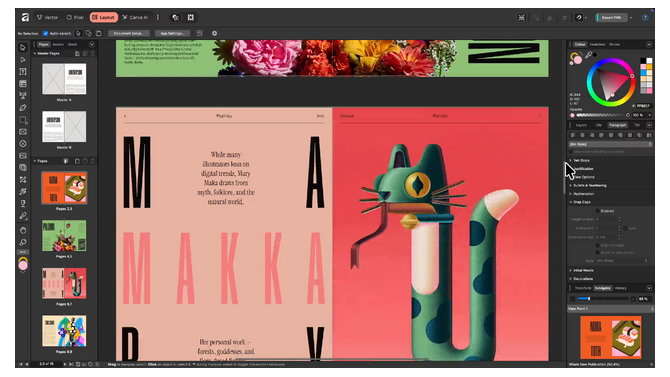Click the swap fill and stroke arrow icon
The image size is (670, 377).
click(581, 54)
